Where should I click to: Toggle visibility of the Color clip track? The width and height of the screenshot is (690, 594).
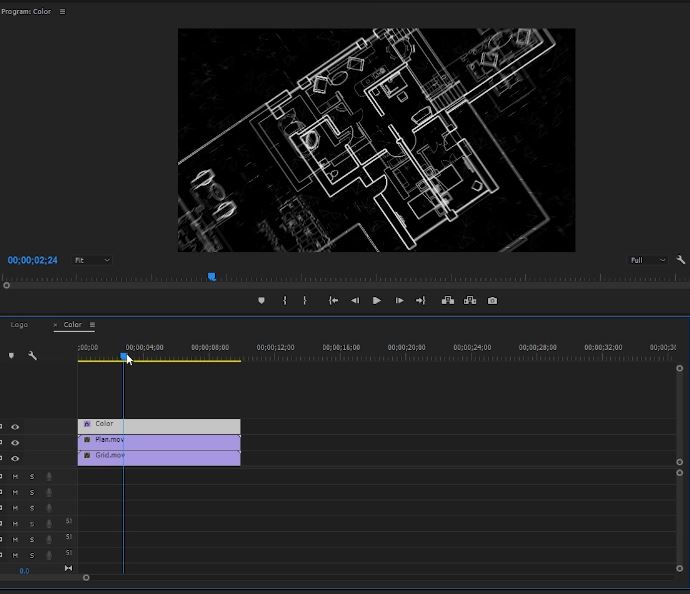click(15, 427)
